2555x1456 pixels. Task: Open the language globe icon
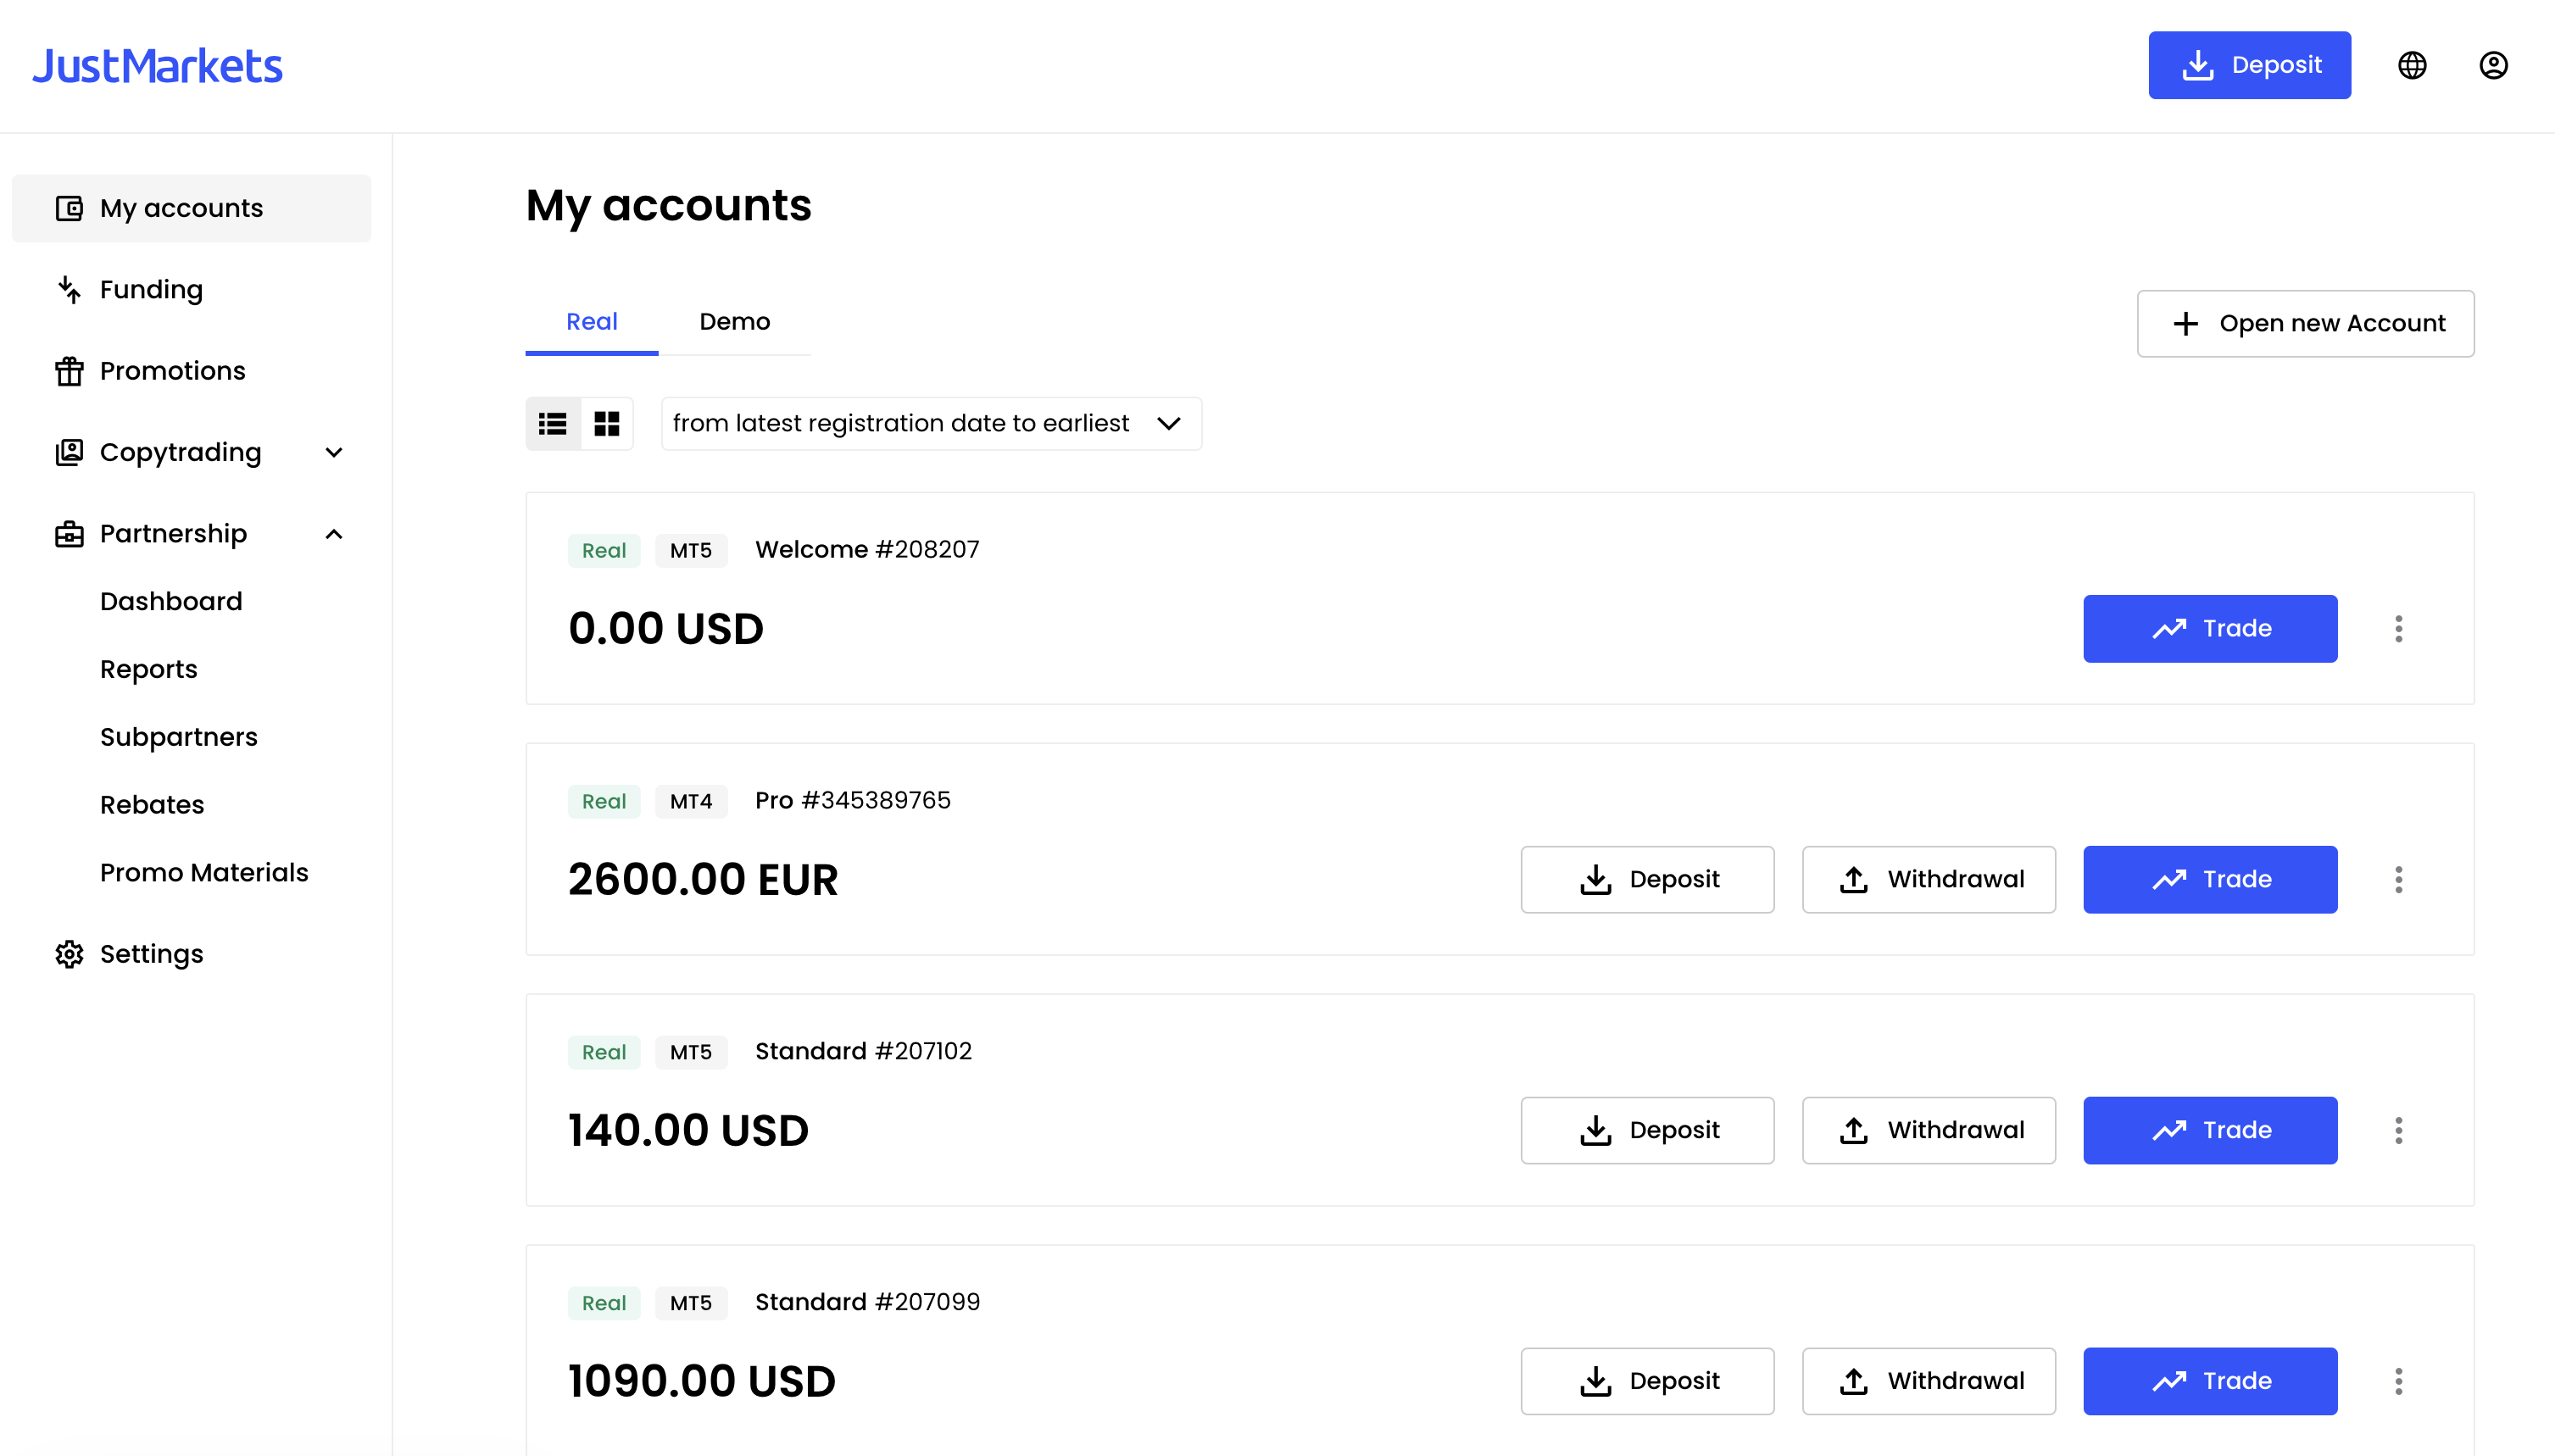[x=2412, y=65]
